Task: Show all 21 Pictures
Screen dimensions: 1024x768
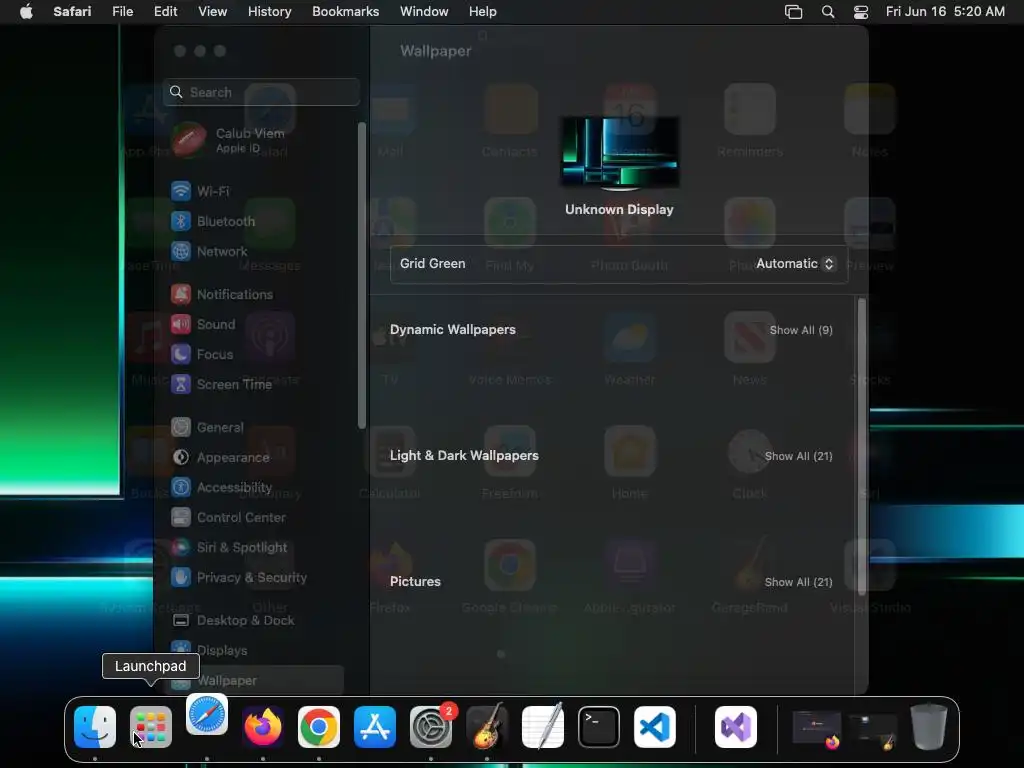Action: (798, 583)
